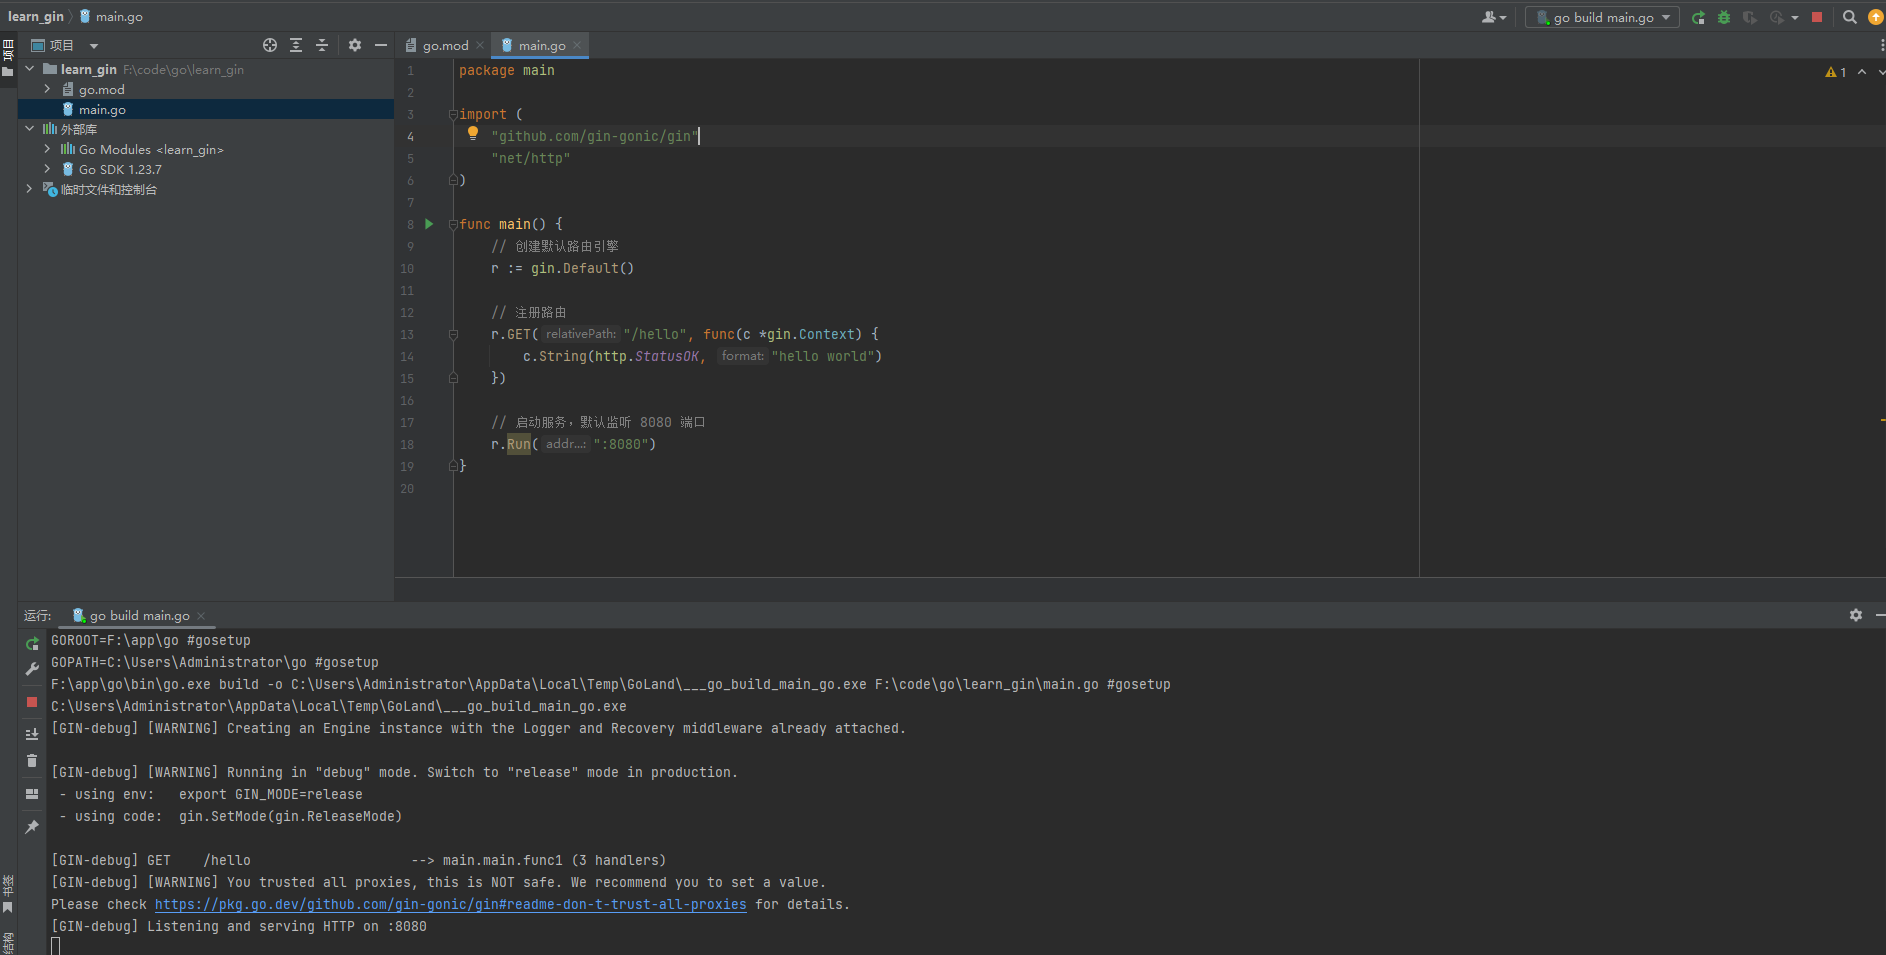
Task: Click the orange IDE update arrow icon
Action: coord(1876,17)
